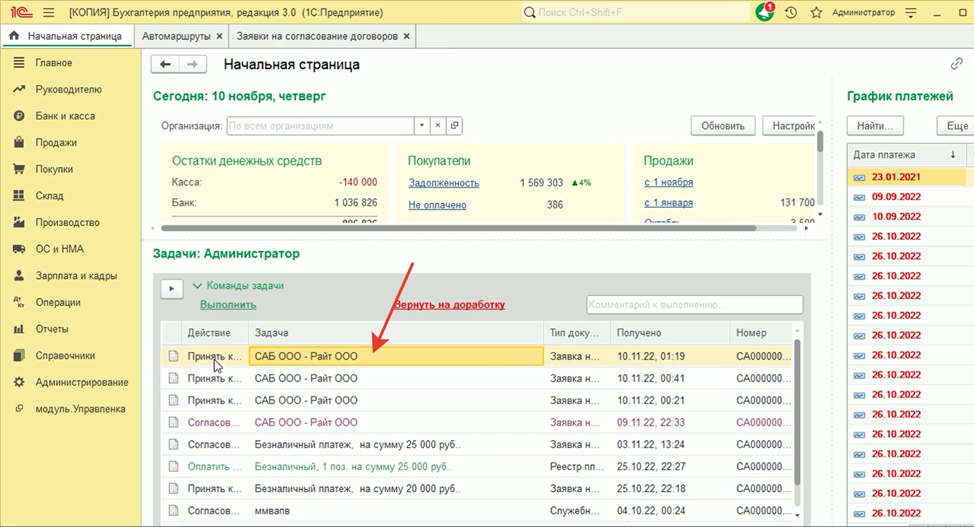Select payment row dated 09.09.2022
This screenshot has width=974, height=527.
click(911, 197)
